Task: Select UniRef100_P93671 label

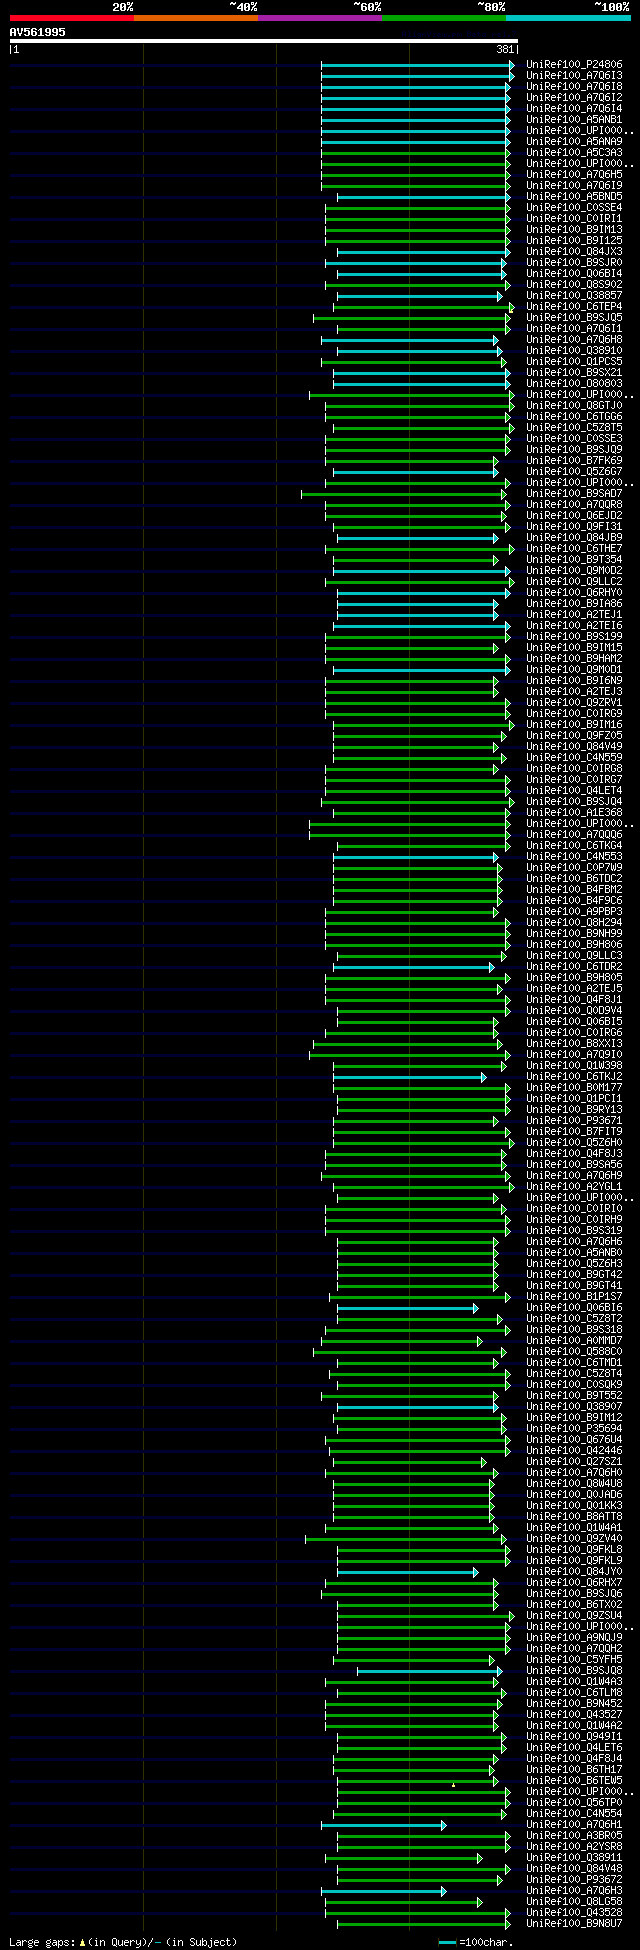Action: (x=574, y=1120)
